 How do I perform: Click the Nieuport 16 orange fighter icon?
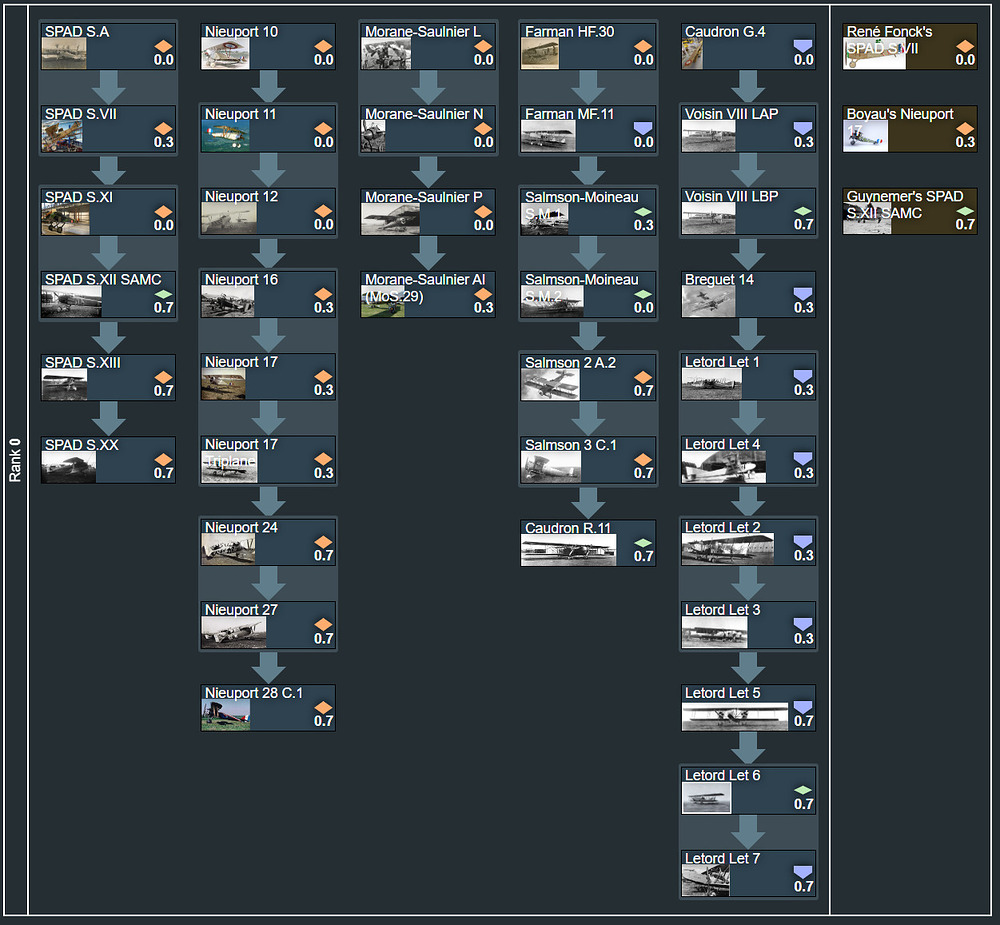pos(323,294)
